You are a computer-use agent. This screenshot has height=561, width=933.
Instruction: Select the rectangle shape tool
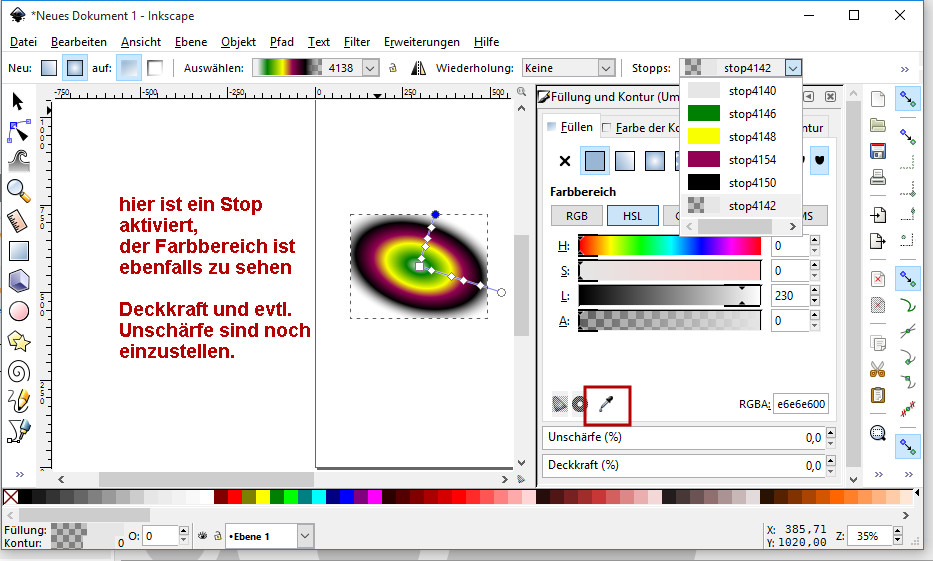pyautogui.click(x=18, y=251)
